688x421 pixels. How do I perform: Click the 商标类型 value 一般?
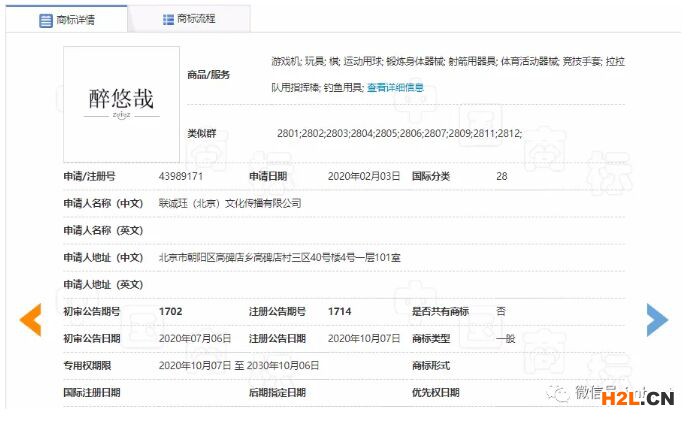(506, 339)
